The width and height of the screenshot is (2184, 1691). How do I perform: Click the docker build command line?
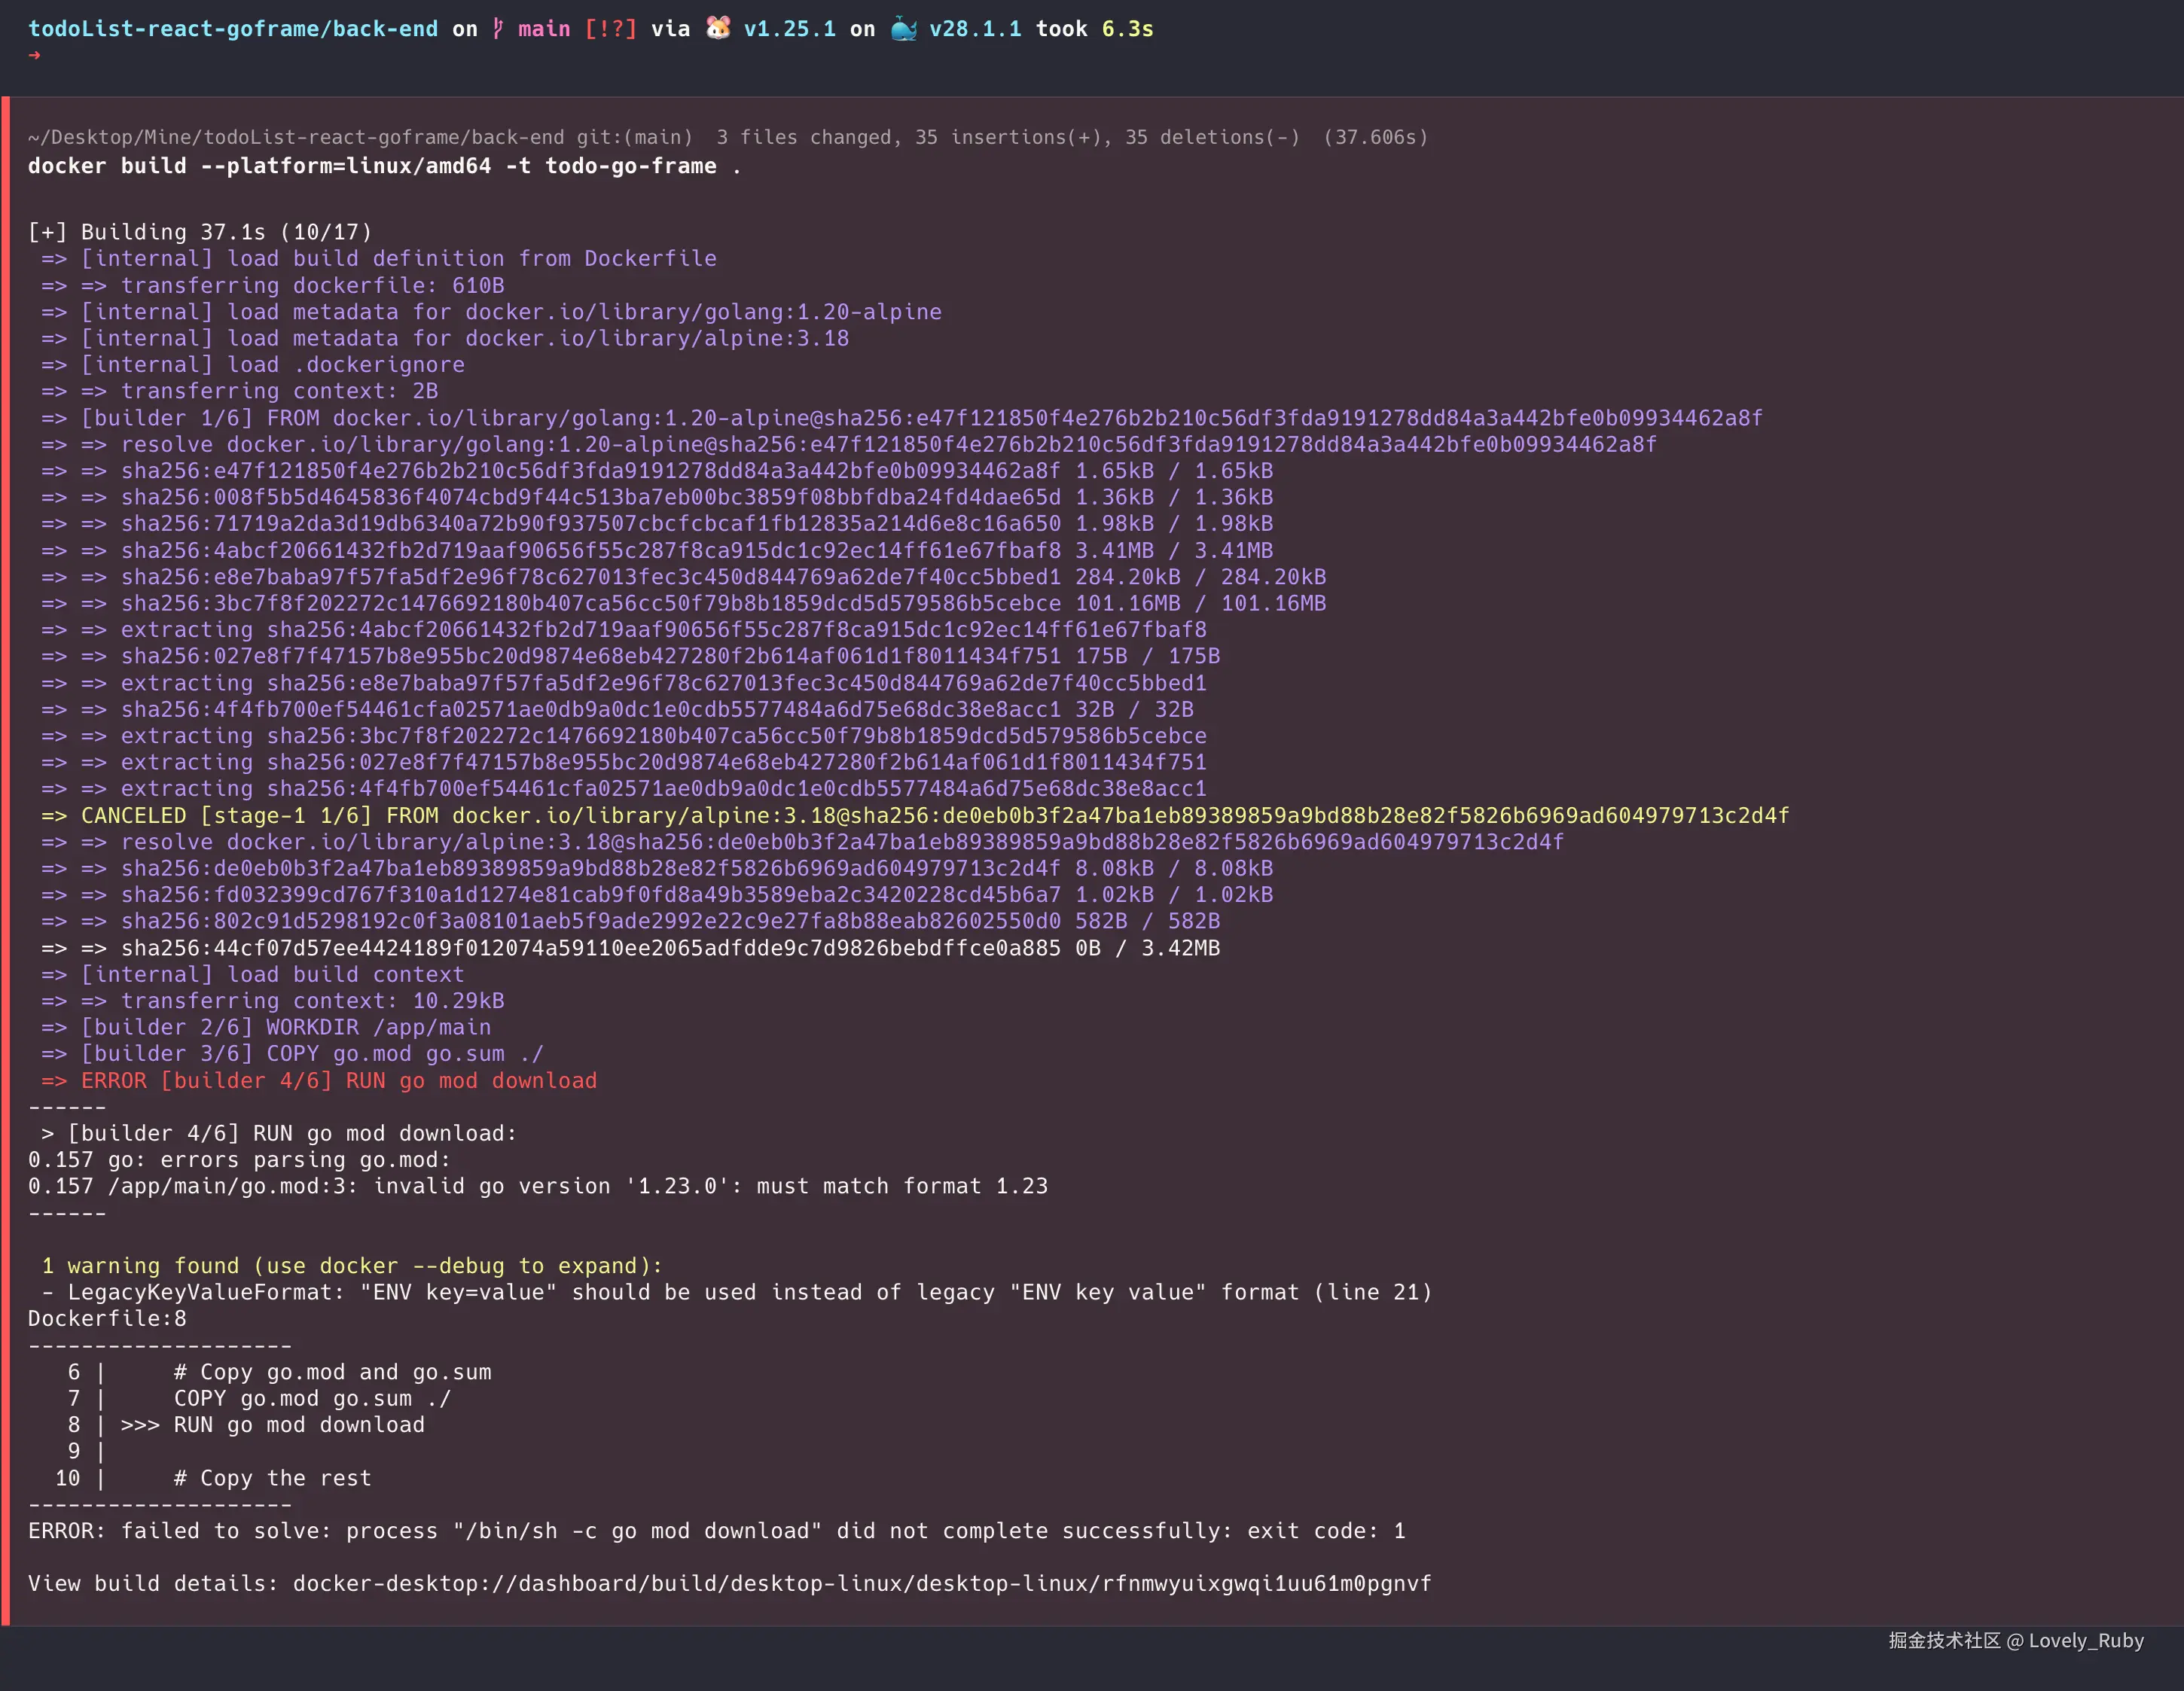pyautogui.click(x=384, y=166)
